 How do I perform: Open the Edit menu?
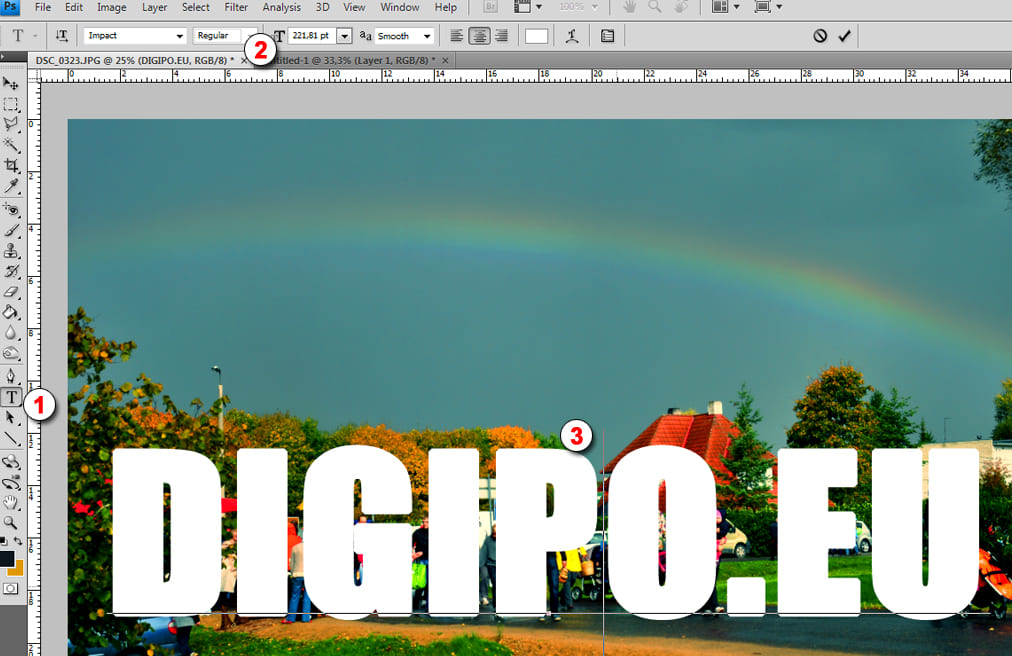(x=74, y=7)
